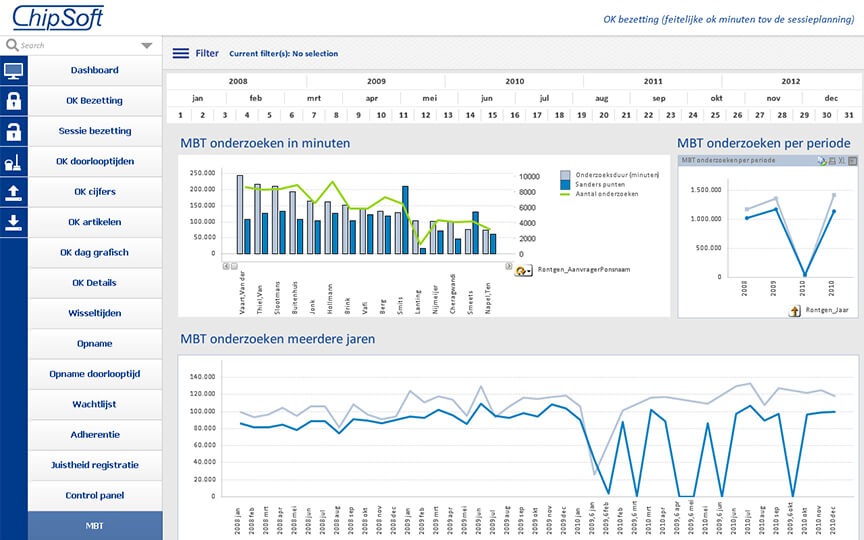Expand the search box dropdown arrow
Image resolution: width=864 pixels, height=540 pixels.
[x=146, y=46]
